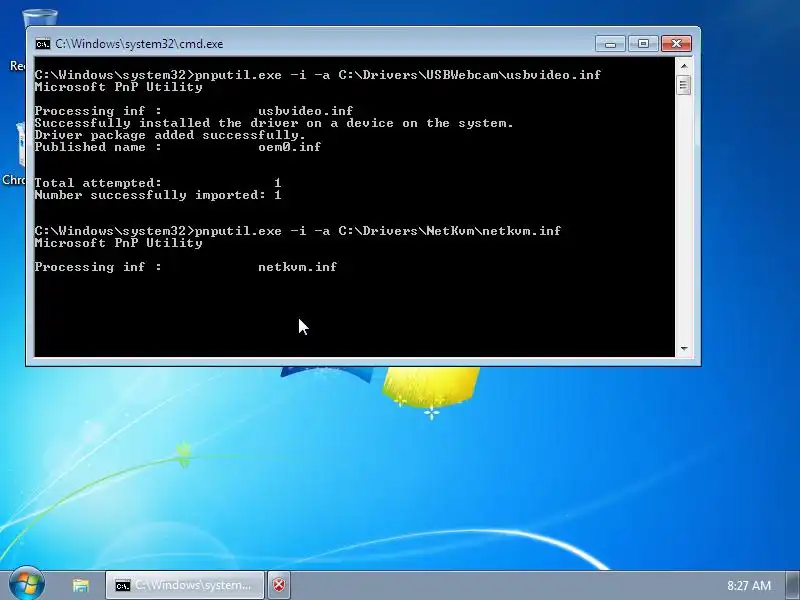
Task: Click the 'netkvm.inf' processing line
Action: [186, 267]
